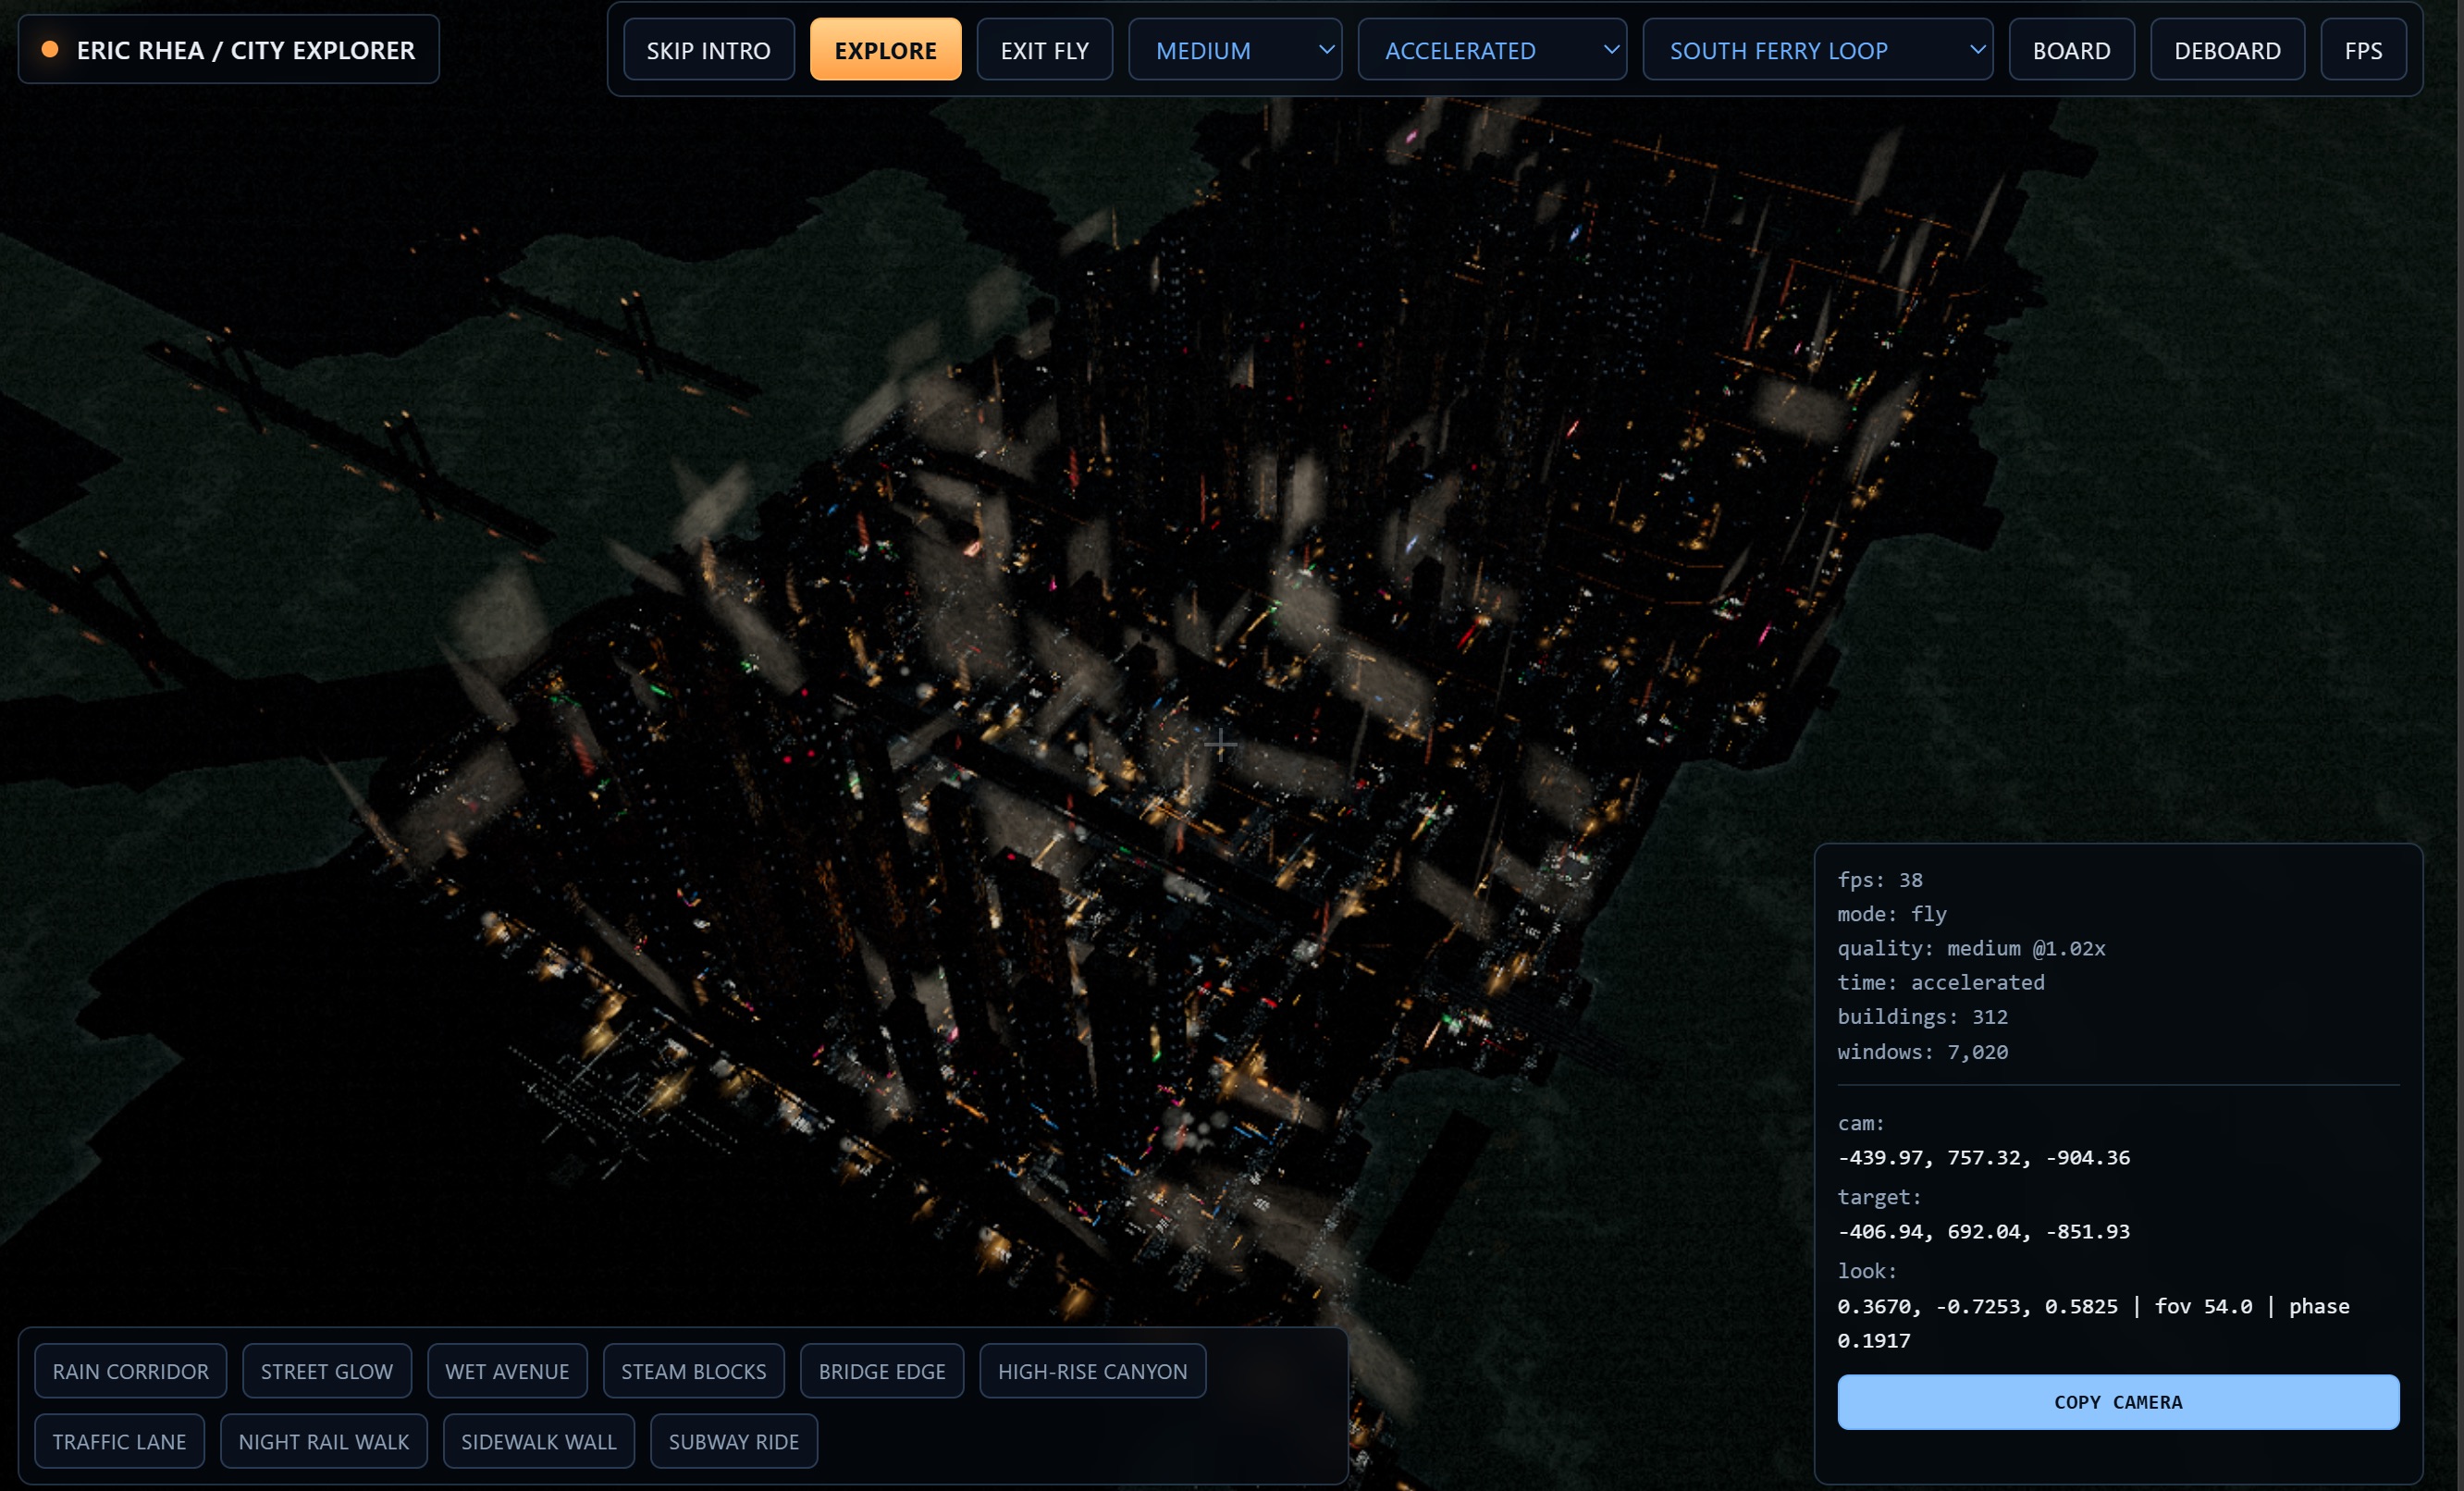The width and height of the screenshot is (2464, 1491).
Task: Go to the BRIDGE EDGE preset
Action: click(x=882, y=1371)
